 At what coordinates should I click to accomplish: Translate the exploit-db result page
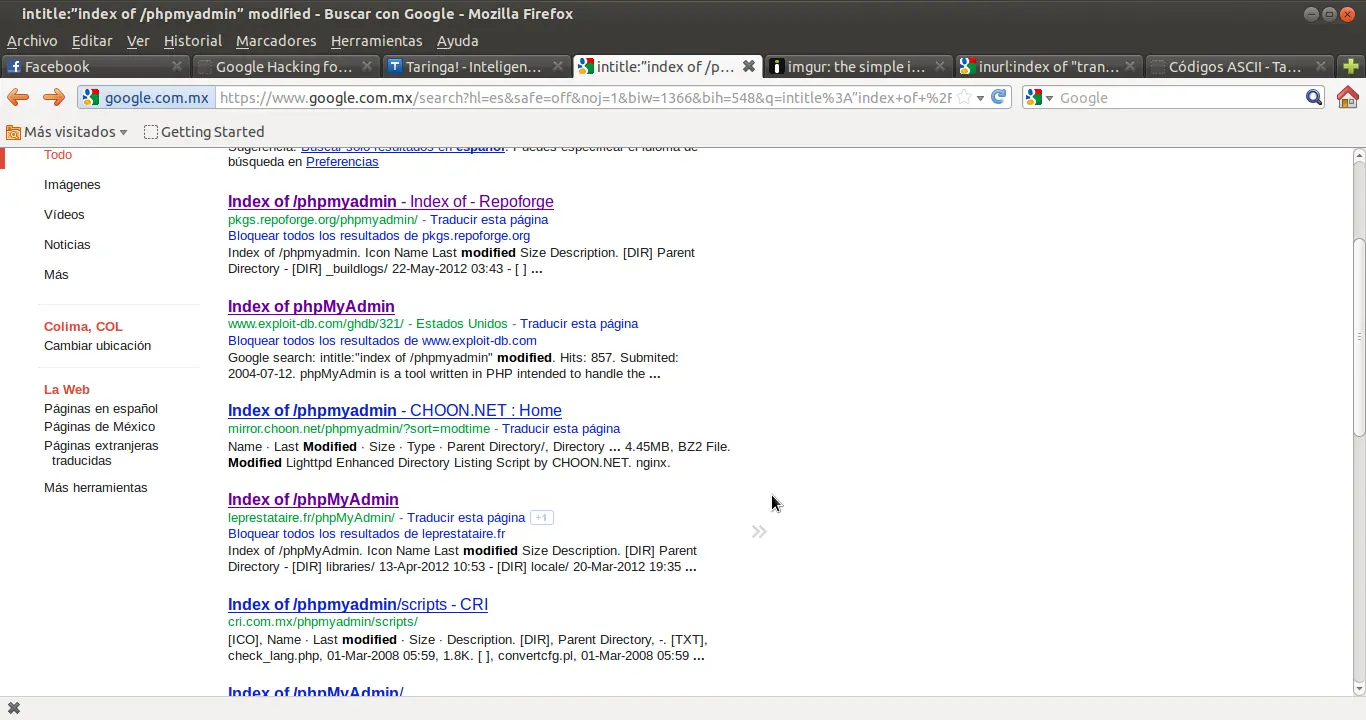point(579,324)
